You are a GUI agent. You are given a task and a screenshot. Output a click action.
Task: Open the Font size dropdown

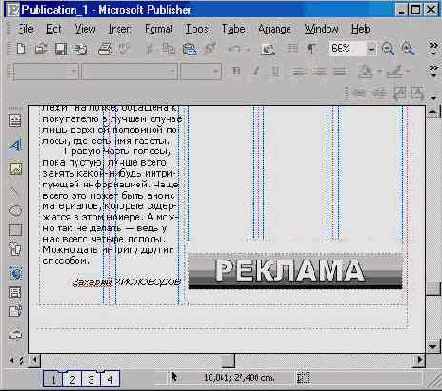pyautogui.click(x=216, y=71)
